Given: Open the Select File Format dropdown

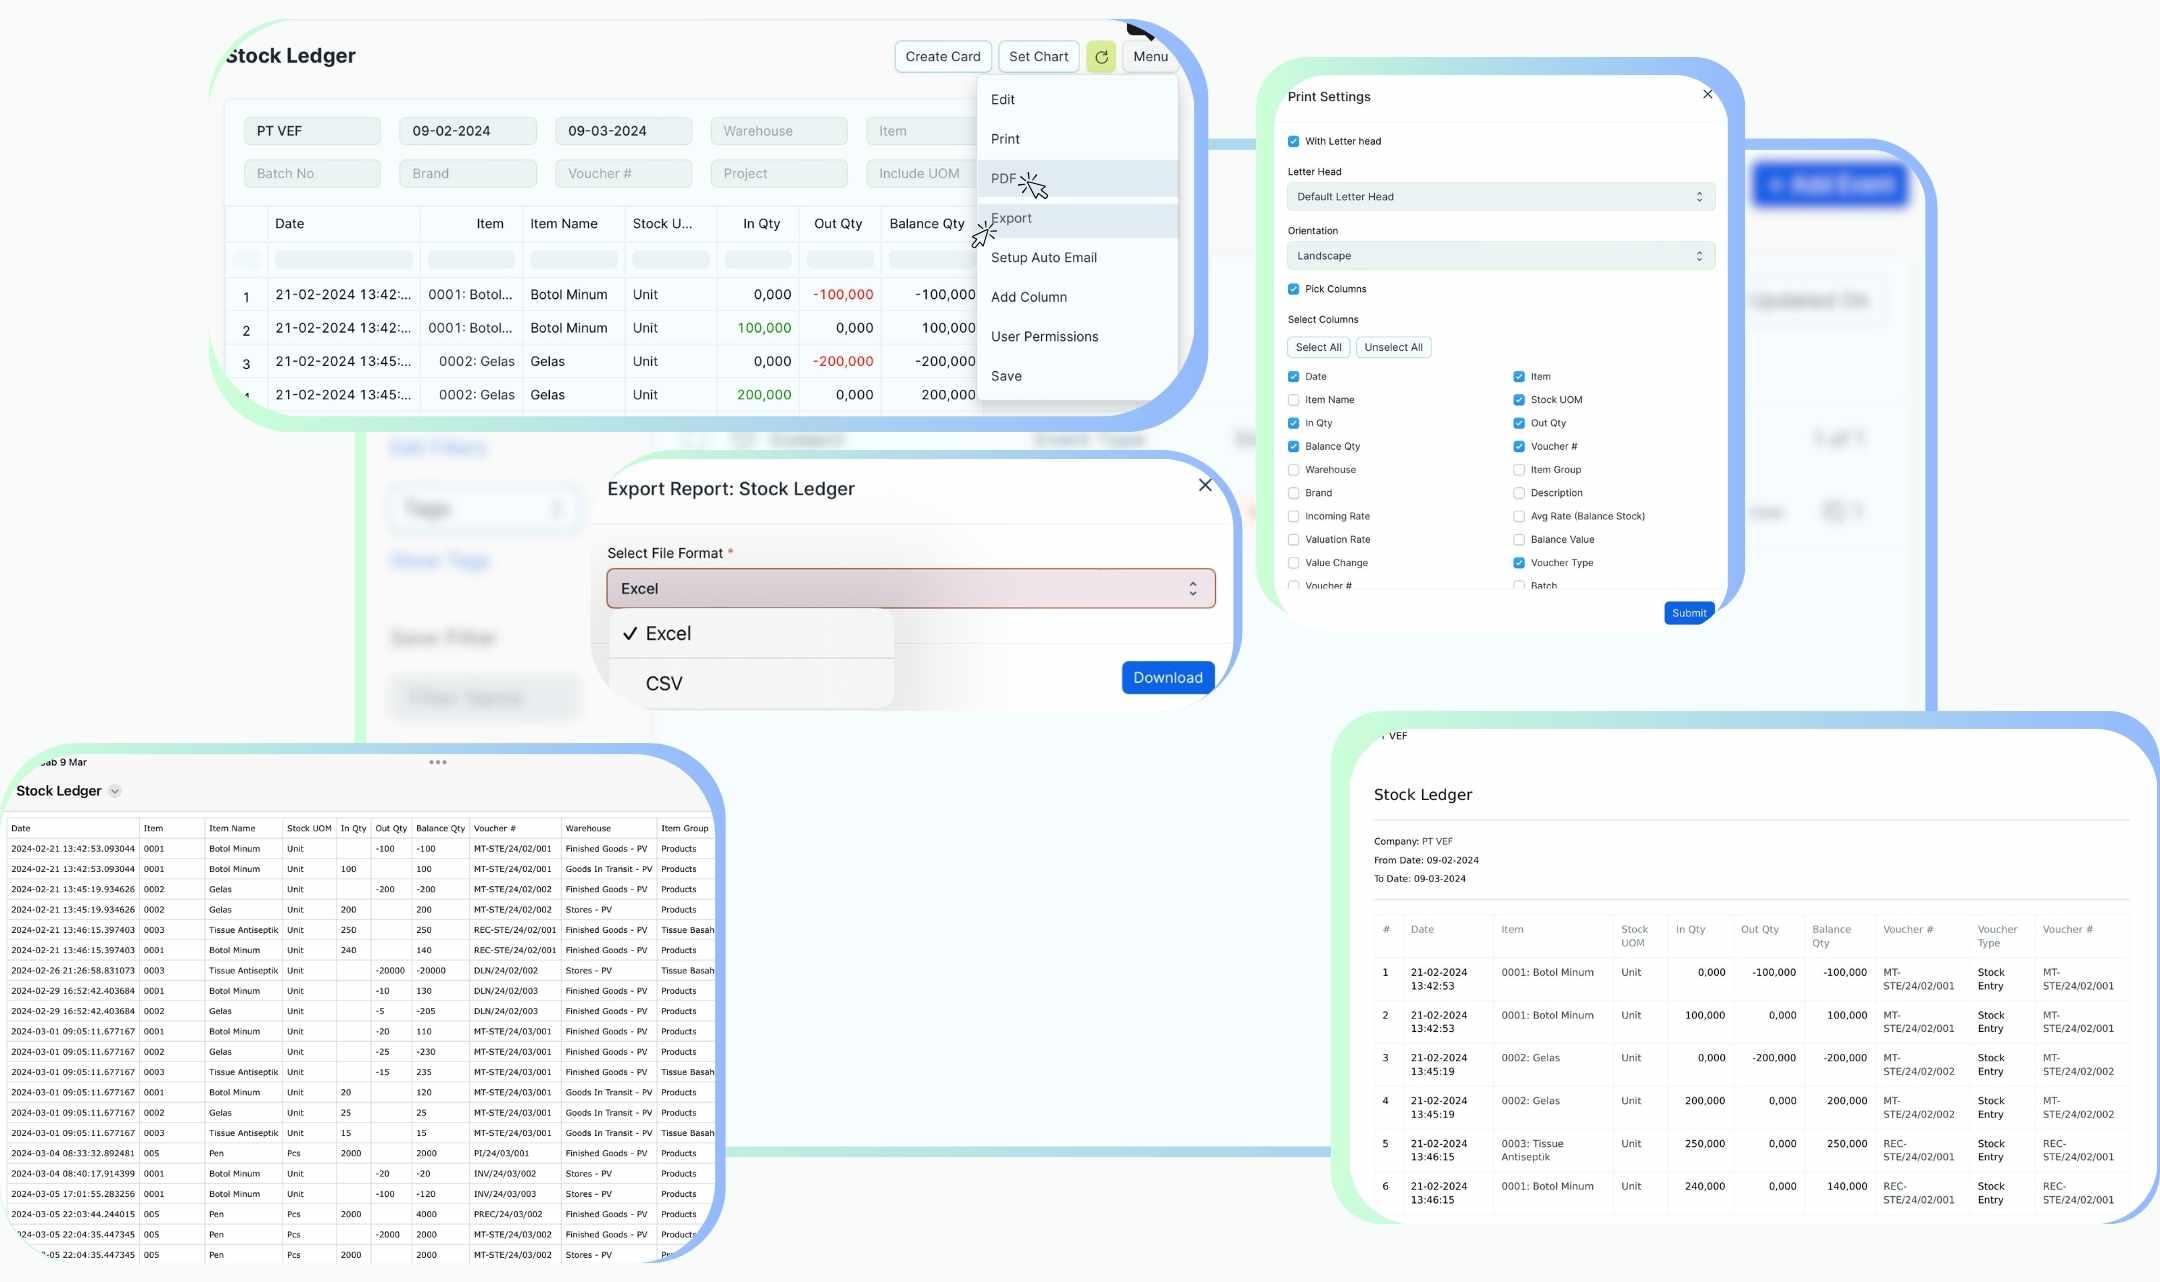Looking at the screenshot, I should click(910, 589).
